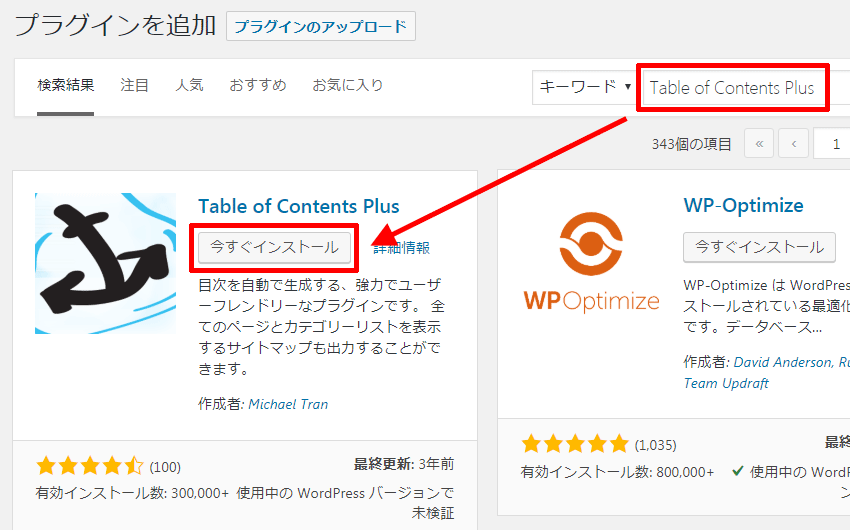Go to previous results page arrow
The height and width of the screenshot is (530, 850).
[793, 144]
